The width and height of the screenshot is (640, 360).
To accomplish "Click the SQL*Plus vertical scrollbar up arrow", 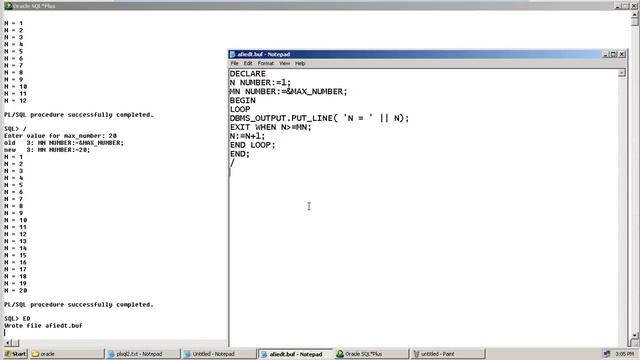I will pyautogui.click(x=635, y=16).
